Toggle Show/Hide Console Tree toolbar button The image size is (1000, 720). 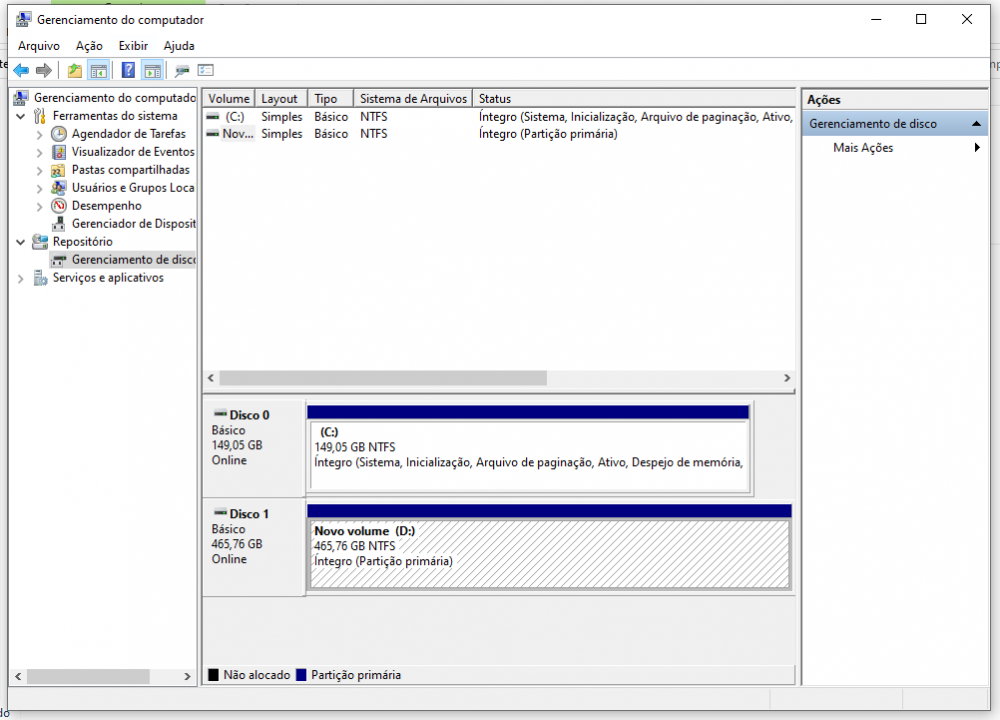[98, 70]
